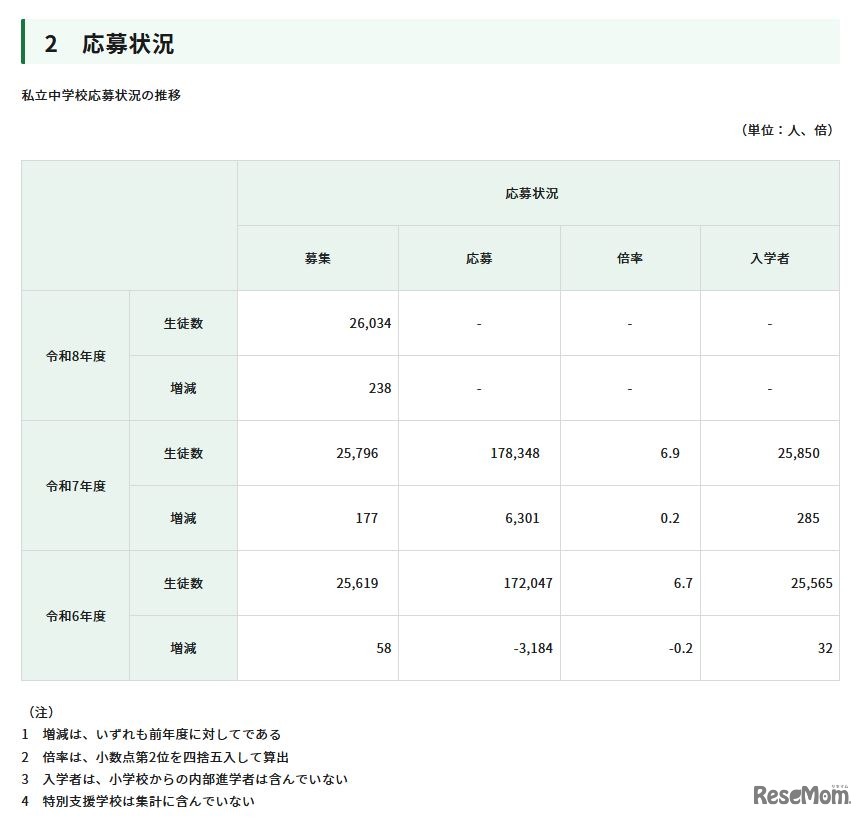Select the 募集 column header
This screenshot has width=864, height=818.
tap(316, 257)
